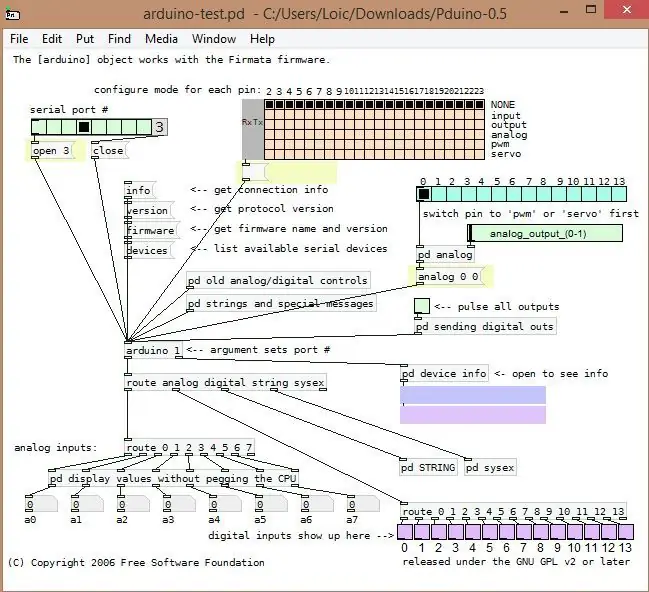
Task: Open the Put menu
Action: [85, 39]
